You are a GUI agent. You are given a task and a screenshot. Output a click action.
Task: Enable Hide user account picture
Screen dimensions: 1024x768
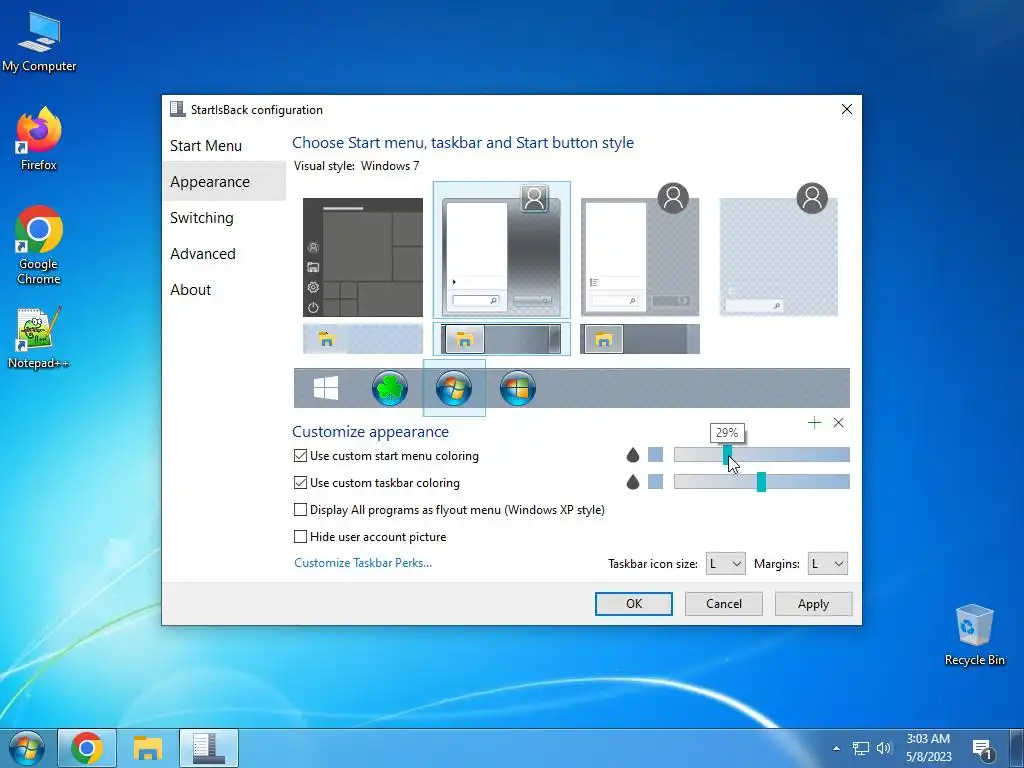370,537
